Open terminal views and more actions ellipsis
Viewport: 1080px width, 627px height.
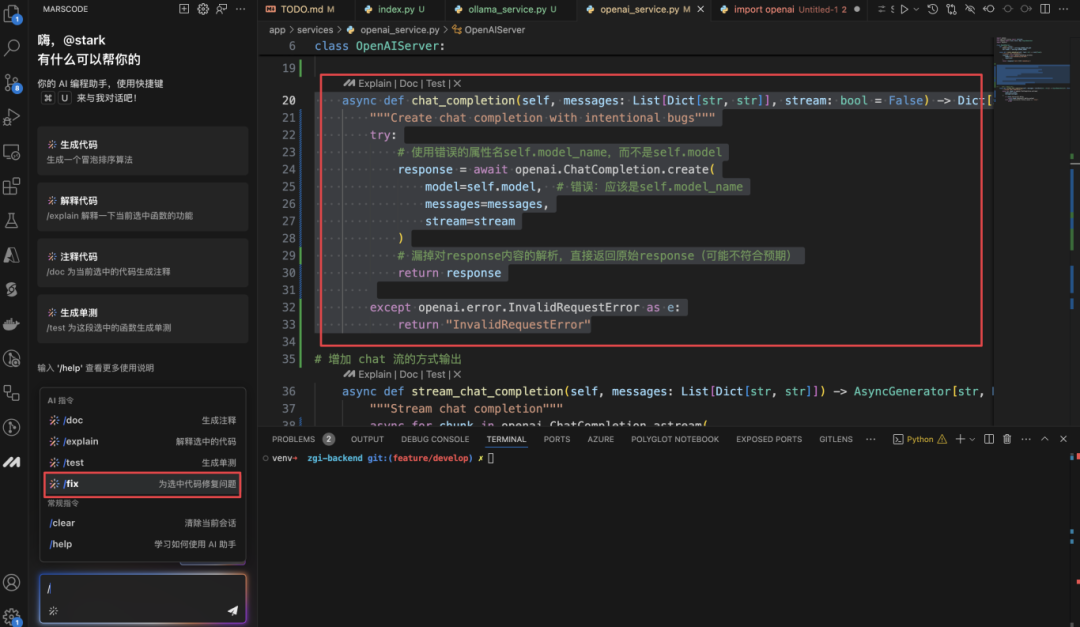coord(1026,439)
